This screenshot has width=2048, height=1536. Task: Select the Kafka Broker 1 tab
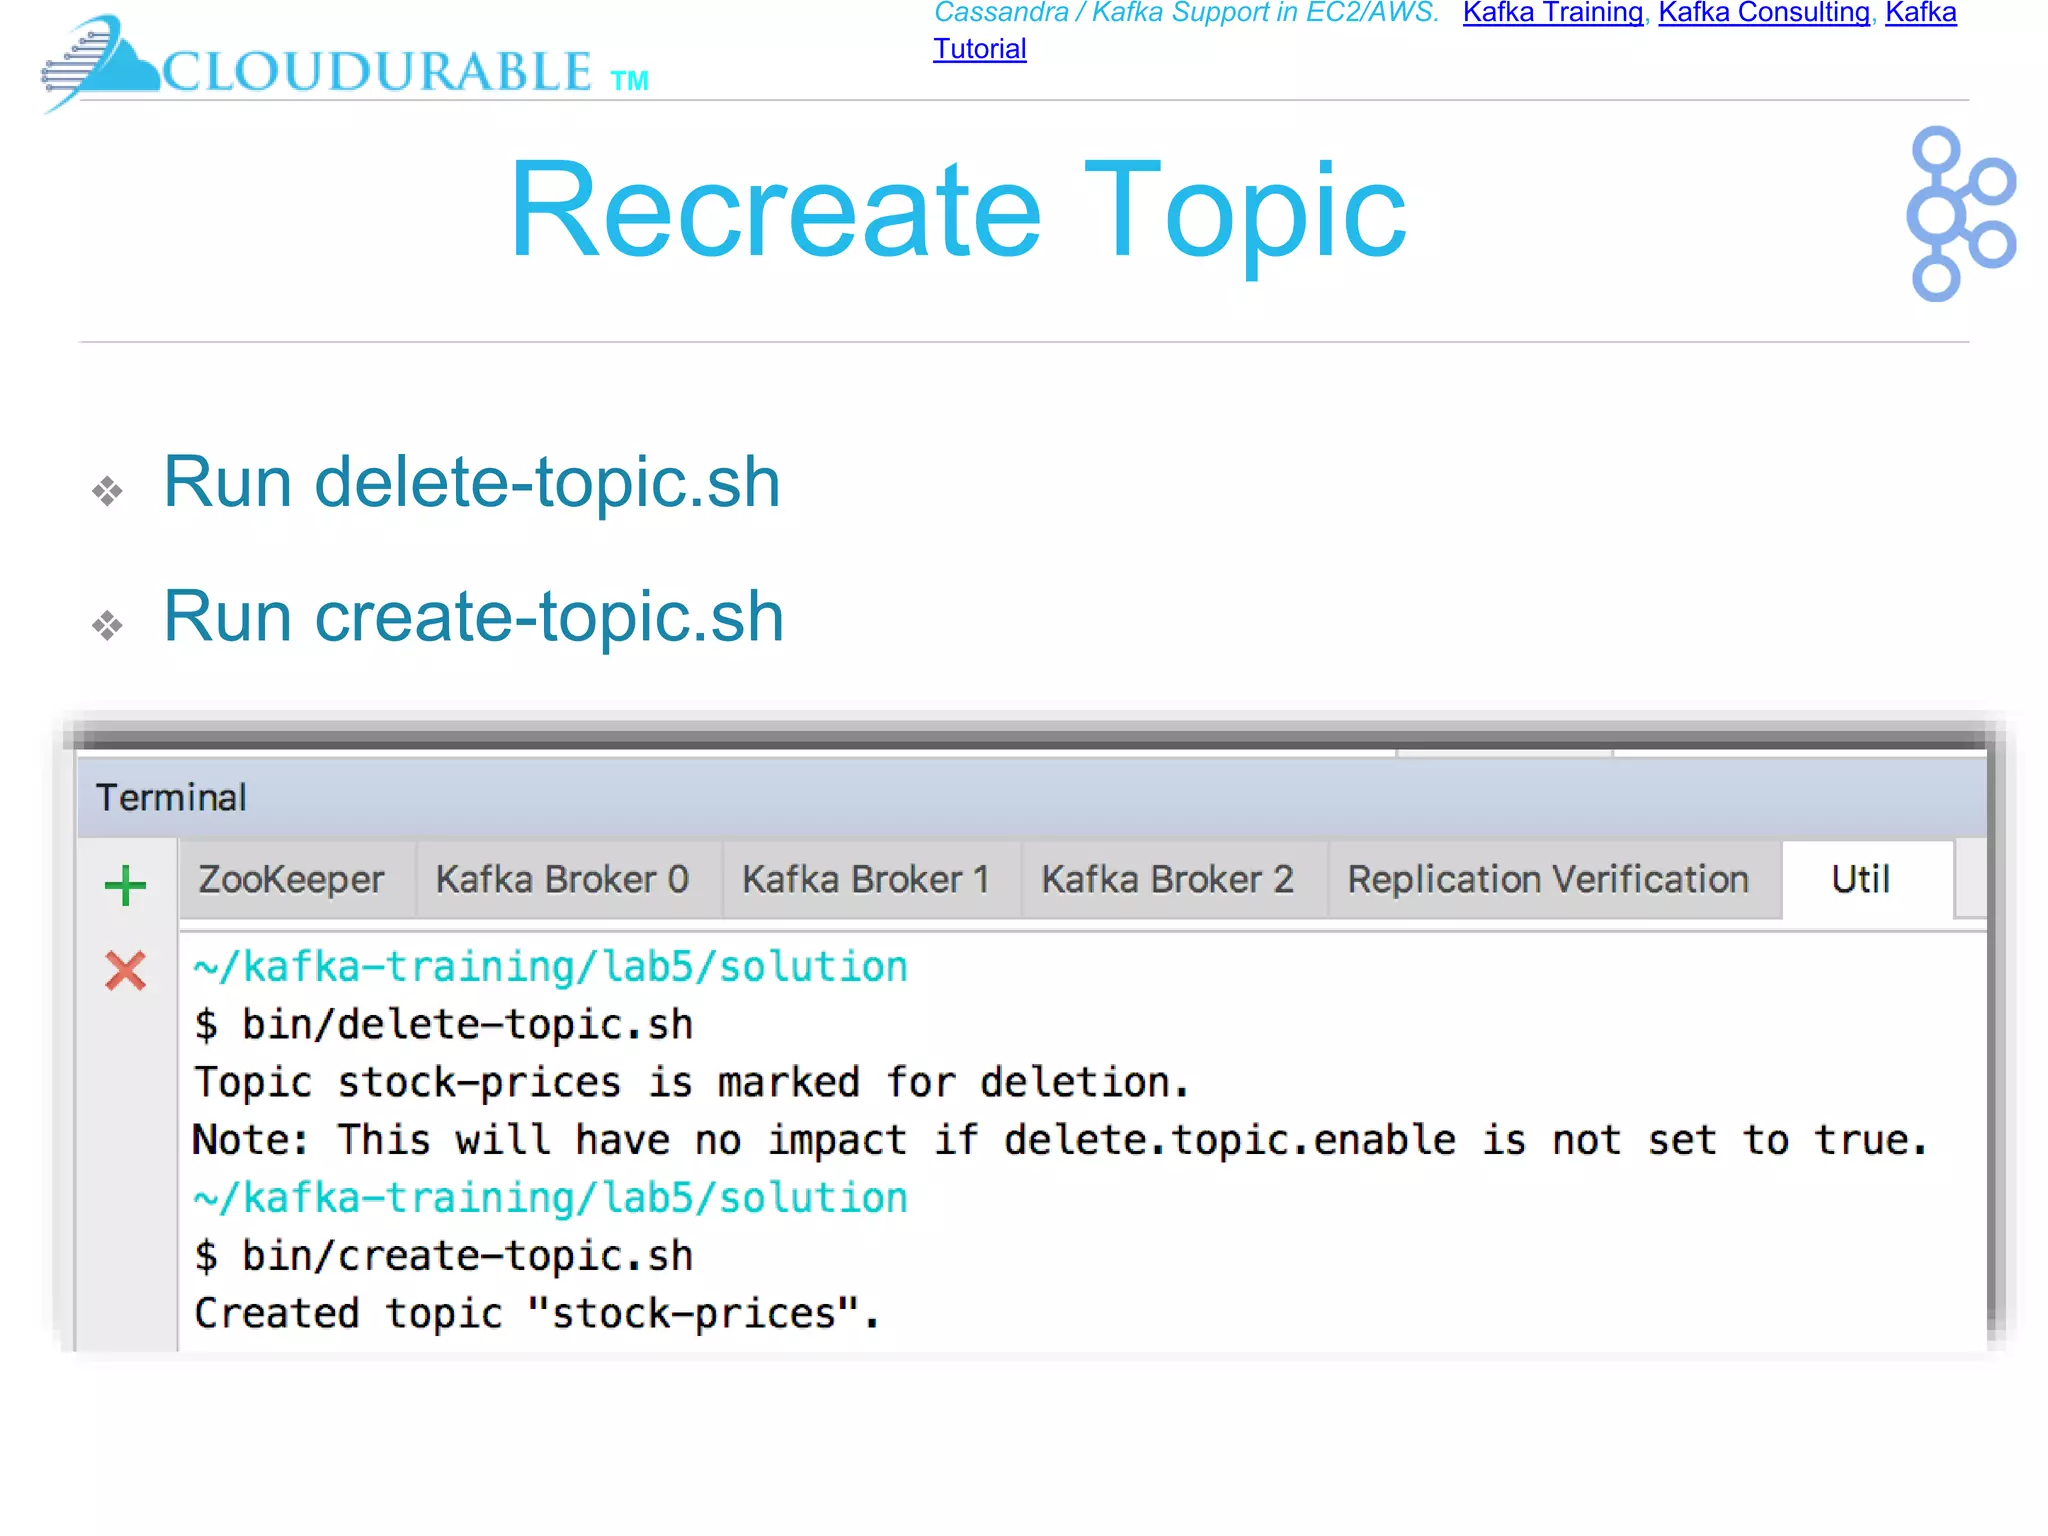865,880
